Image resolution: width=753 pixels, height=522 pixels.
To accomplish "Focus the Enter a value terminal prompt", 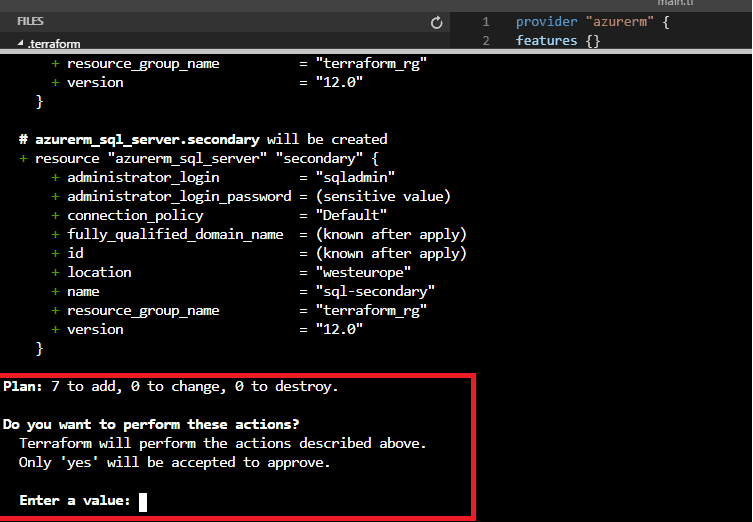I will pos(83,501).
